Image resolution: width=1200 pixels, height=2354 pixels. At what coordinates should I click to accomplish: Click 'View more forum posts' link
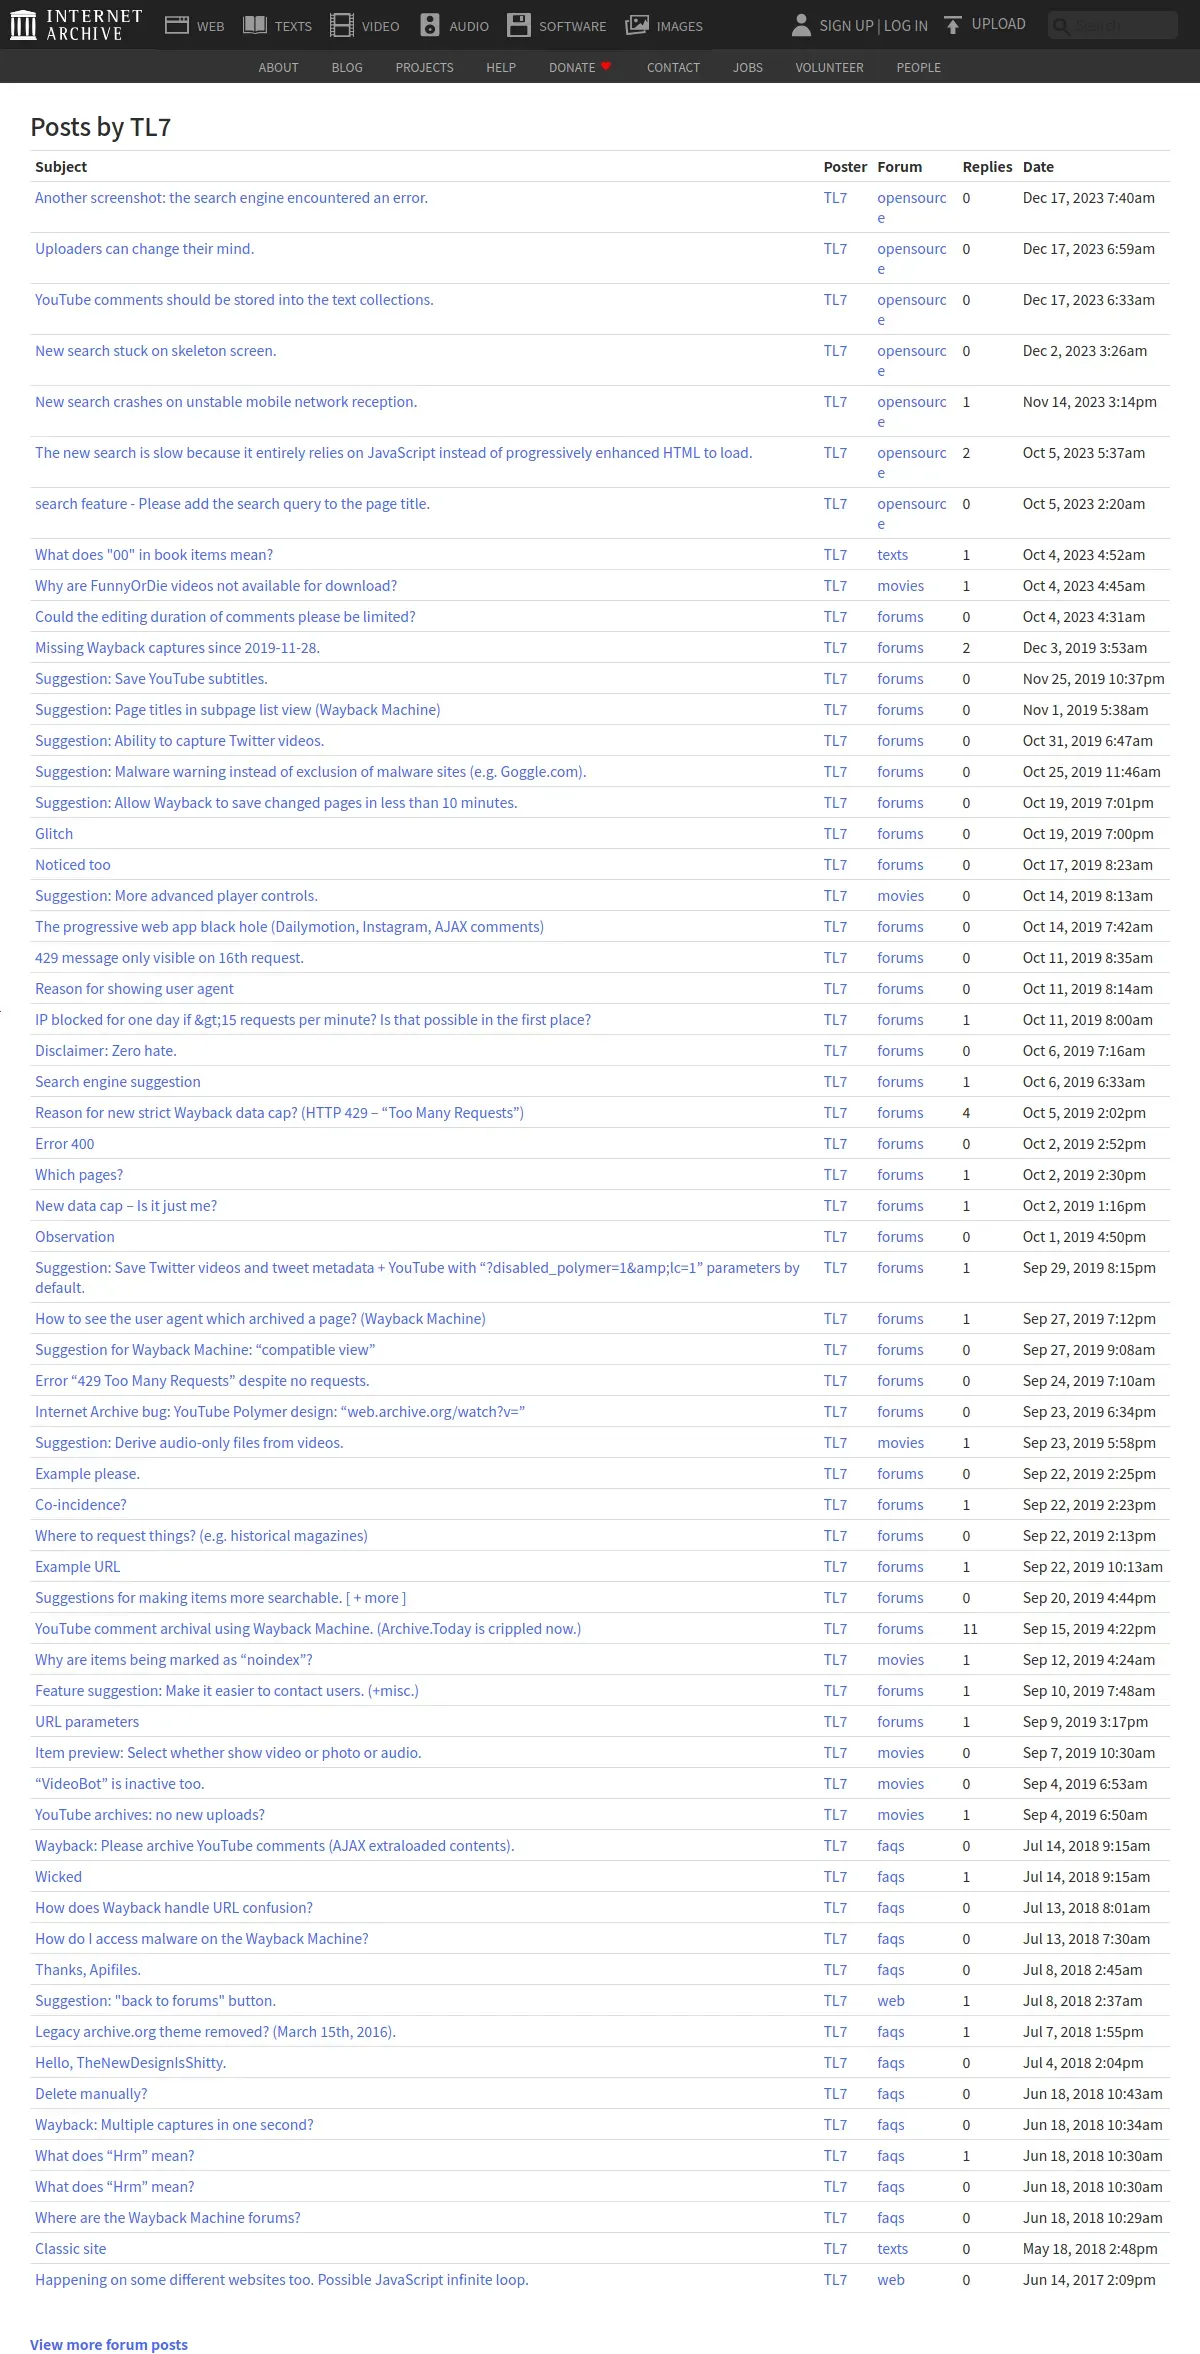click(109, 2345)
